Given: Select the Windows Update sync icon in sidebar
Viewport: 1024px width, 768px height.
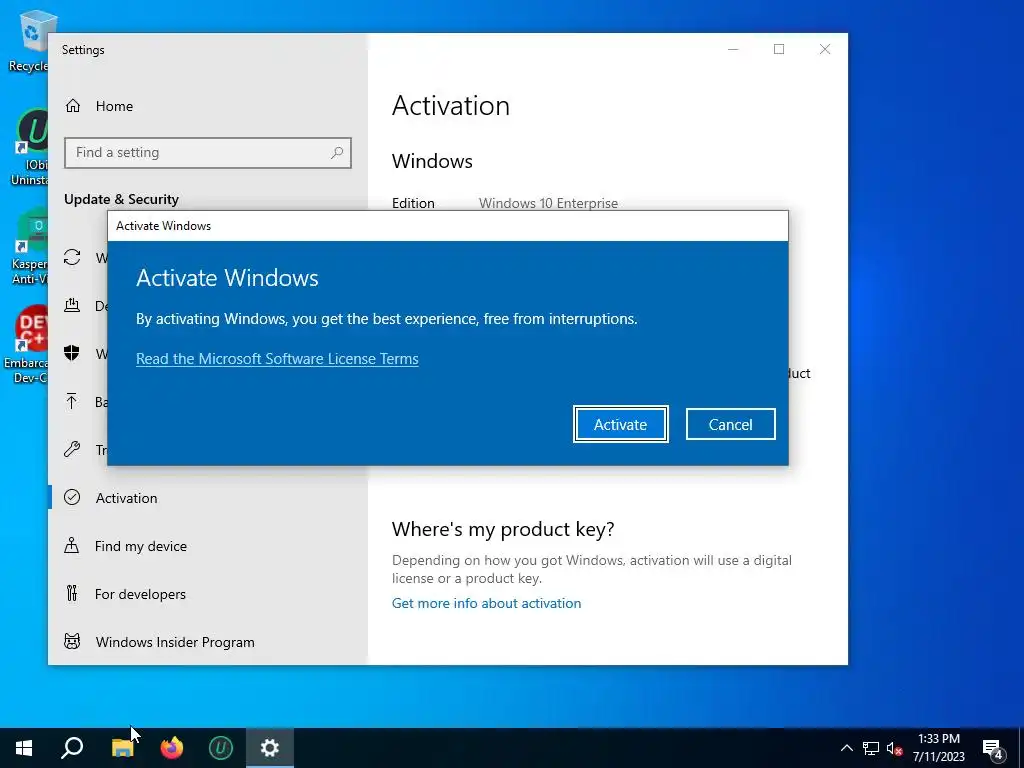Looking at the screenshot, I should point(72,257).
